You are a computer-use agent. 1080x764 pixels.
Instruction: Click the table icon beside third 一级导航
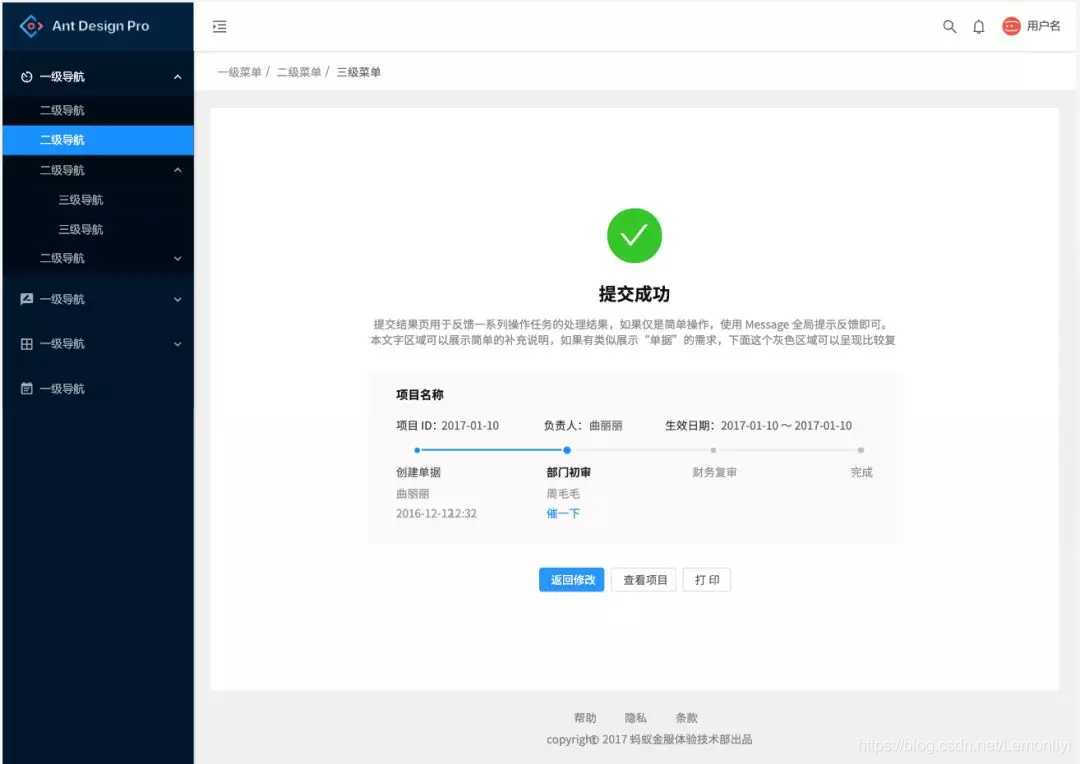coord(26,343)
